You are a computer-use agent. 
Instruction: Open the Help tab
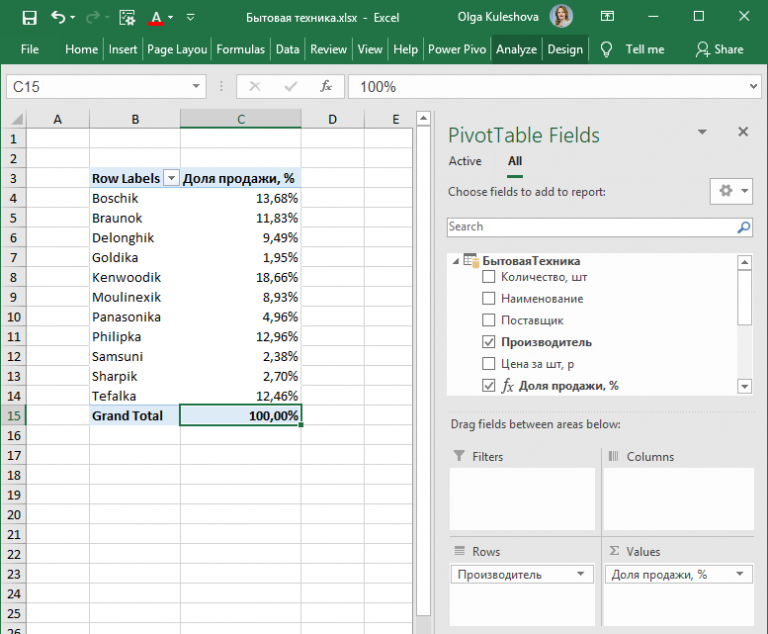click(x=406, y=49)
